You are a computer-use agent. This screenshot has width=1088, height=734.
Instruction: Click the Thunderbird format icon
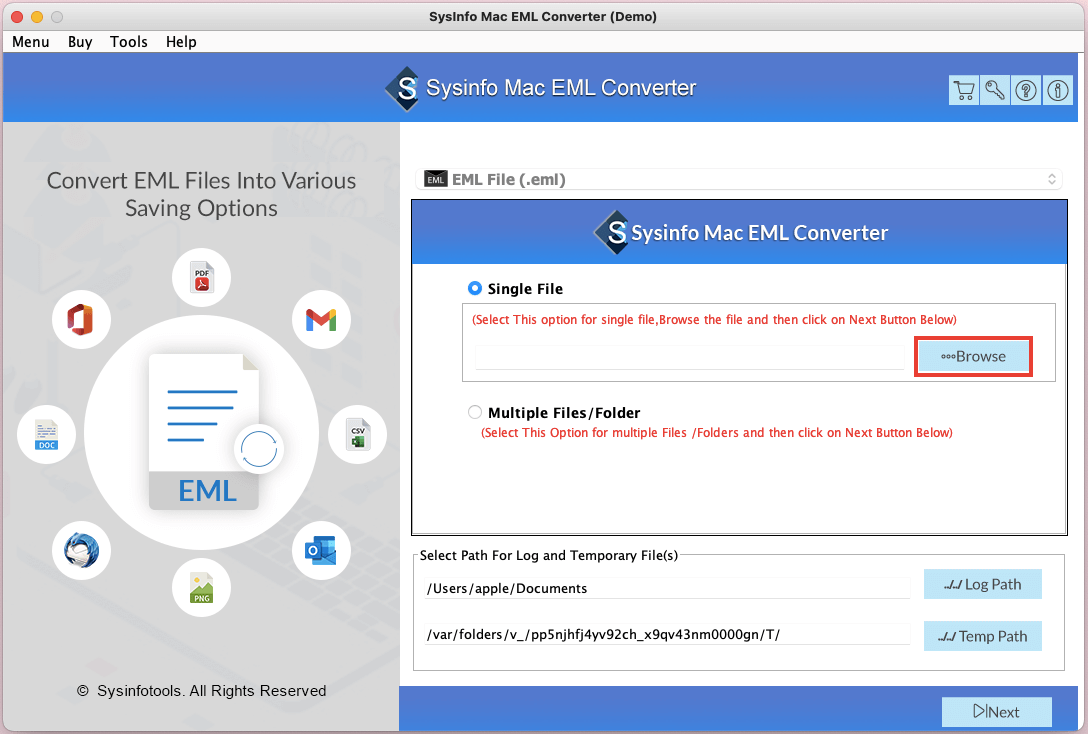[x=81, y=551]
